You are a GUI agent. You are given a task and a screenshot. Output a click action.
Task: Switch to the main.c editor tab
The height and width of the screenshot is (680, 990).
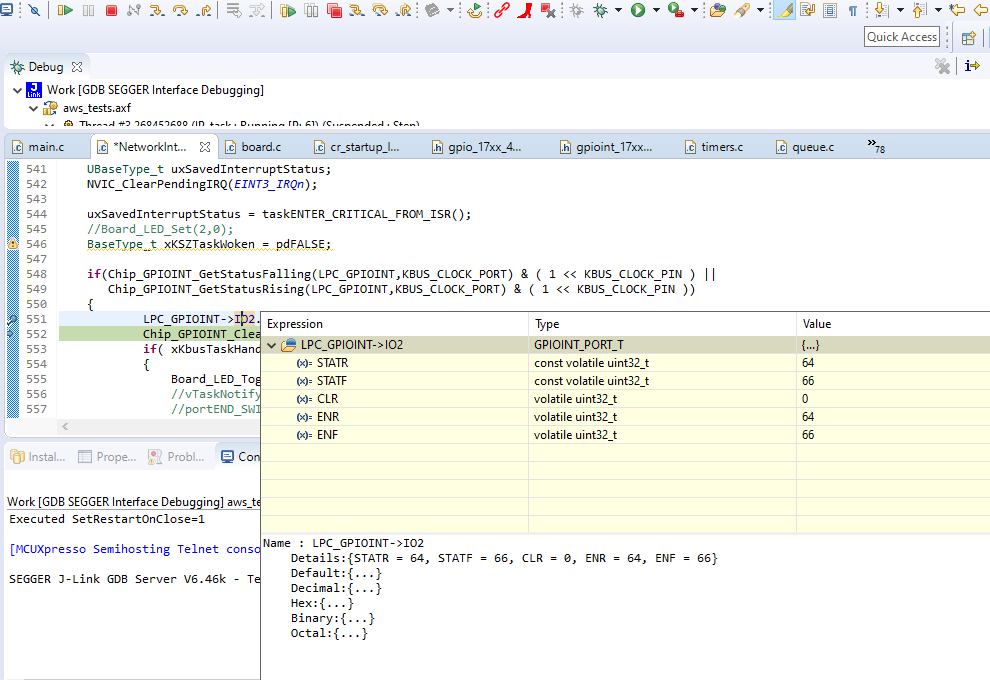(45, 147)
